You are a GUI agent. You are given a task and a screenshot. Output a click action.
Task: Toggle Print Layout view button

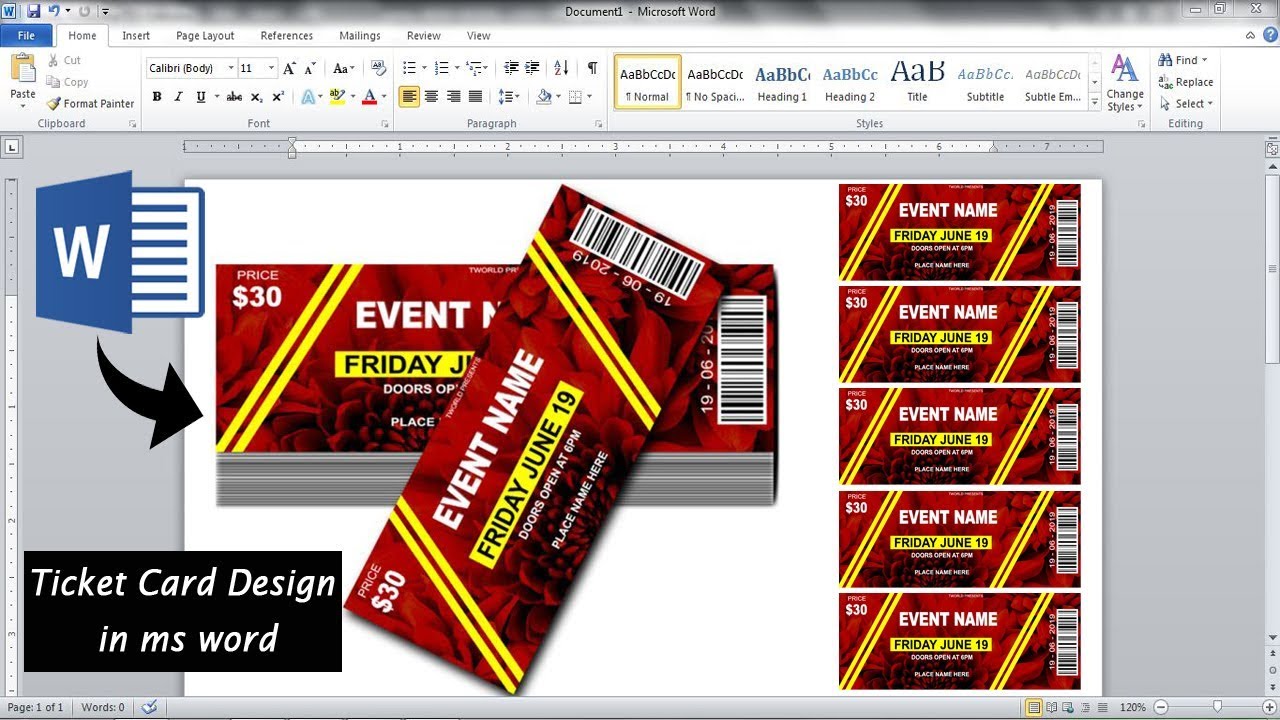[x=1035, y=707]
